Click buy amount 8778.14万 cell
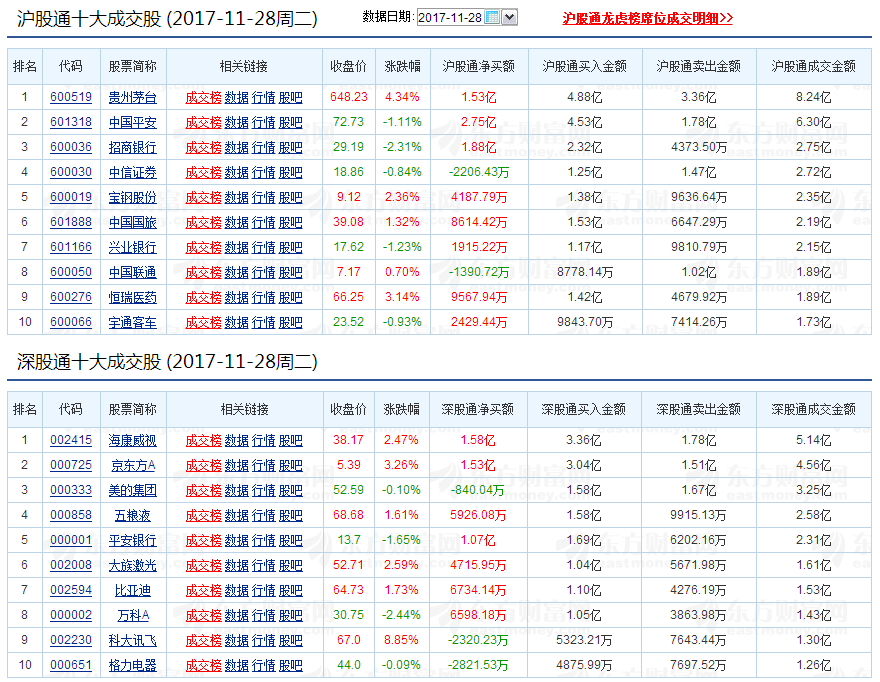The image size is (880, 682). 585,272
